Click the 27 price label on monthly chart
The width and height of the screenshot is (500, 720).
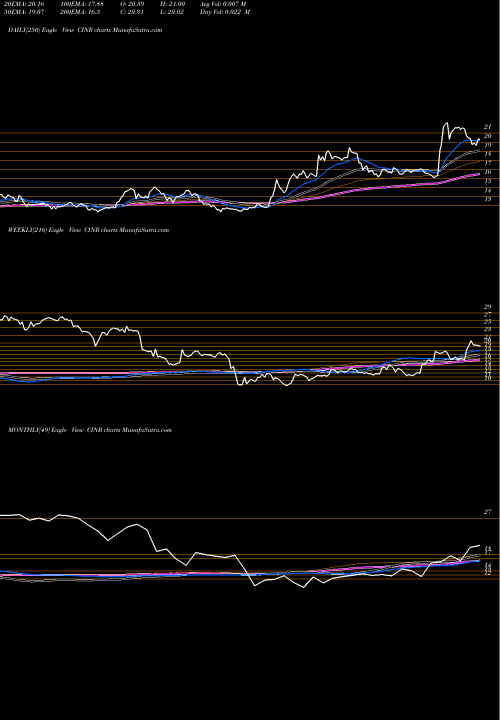pos(488,512)
